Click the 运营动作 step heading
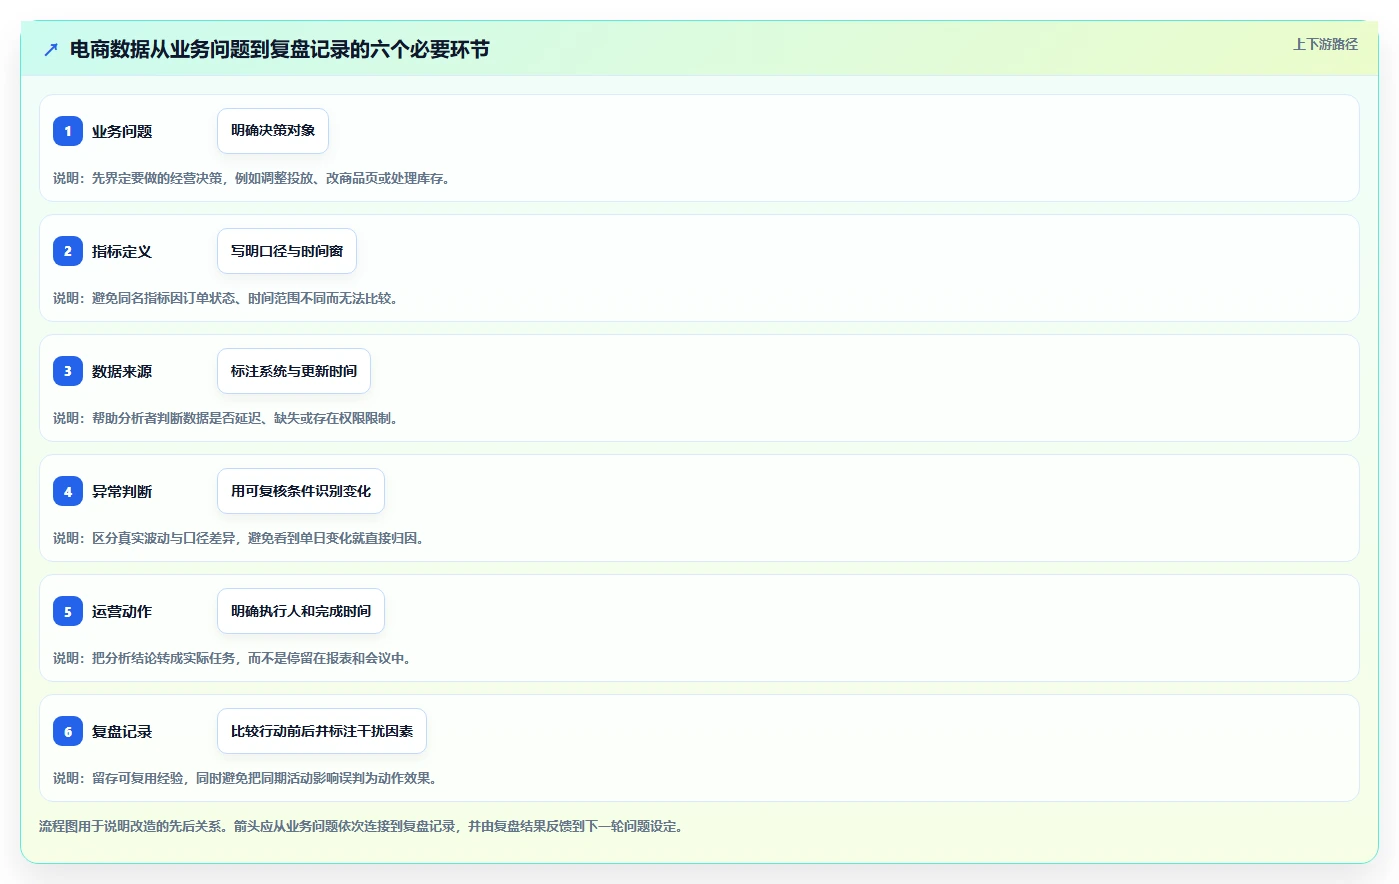 coord(122,611)
